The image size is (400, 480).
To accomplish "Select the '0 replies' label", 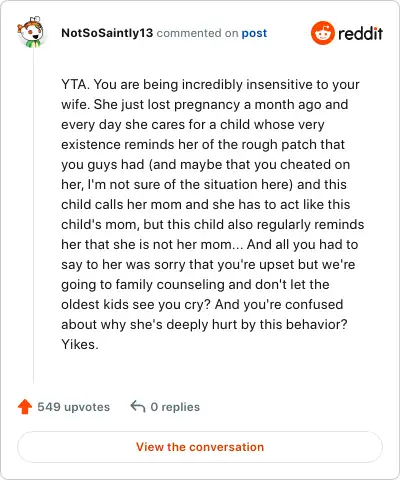I will (x=175, y=407).
